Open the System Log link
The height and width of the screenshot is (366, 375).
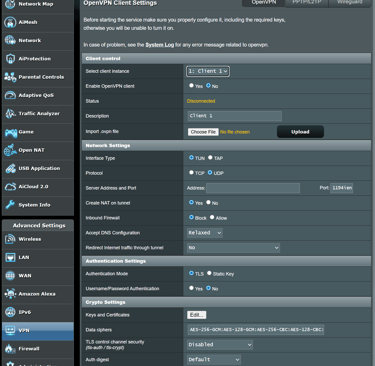click(160, 45)
